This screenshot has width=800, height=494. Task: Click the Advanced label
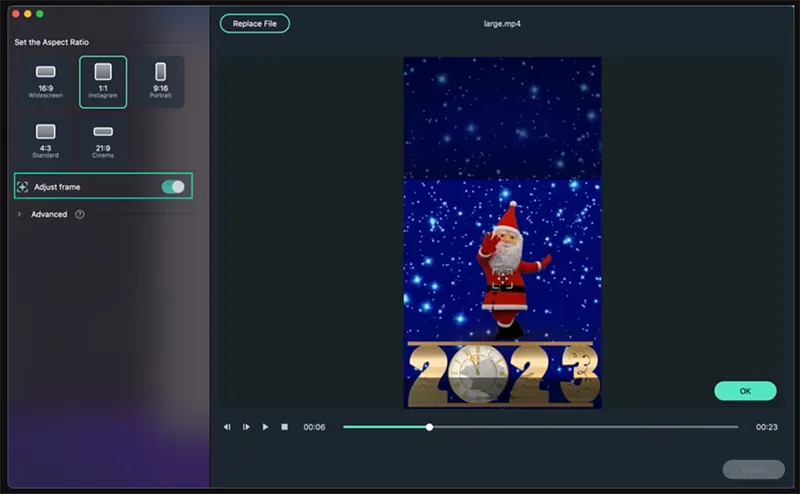pyautogui.click(x=49, y=214)
